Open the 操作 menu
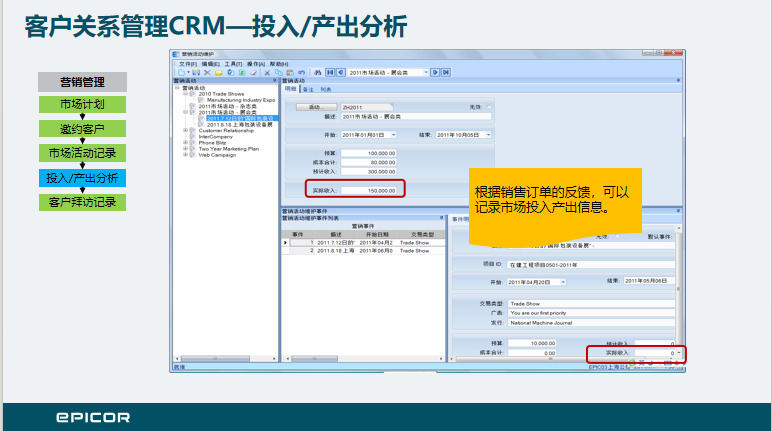 tap(256, 64)
